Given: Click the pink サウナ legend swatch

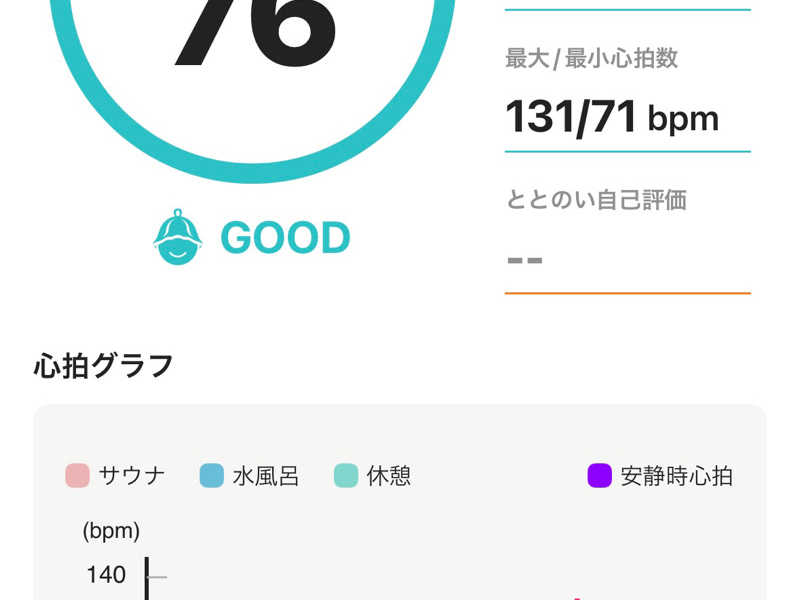Looking at the screenshot, I should (77, 475).
